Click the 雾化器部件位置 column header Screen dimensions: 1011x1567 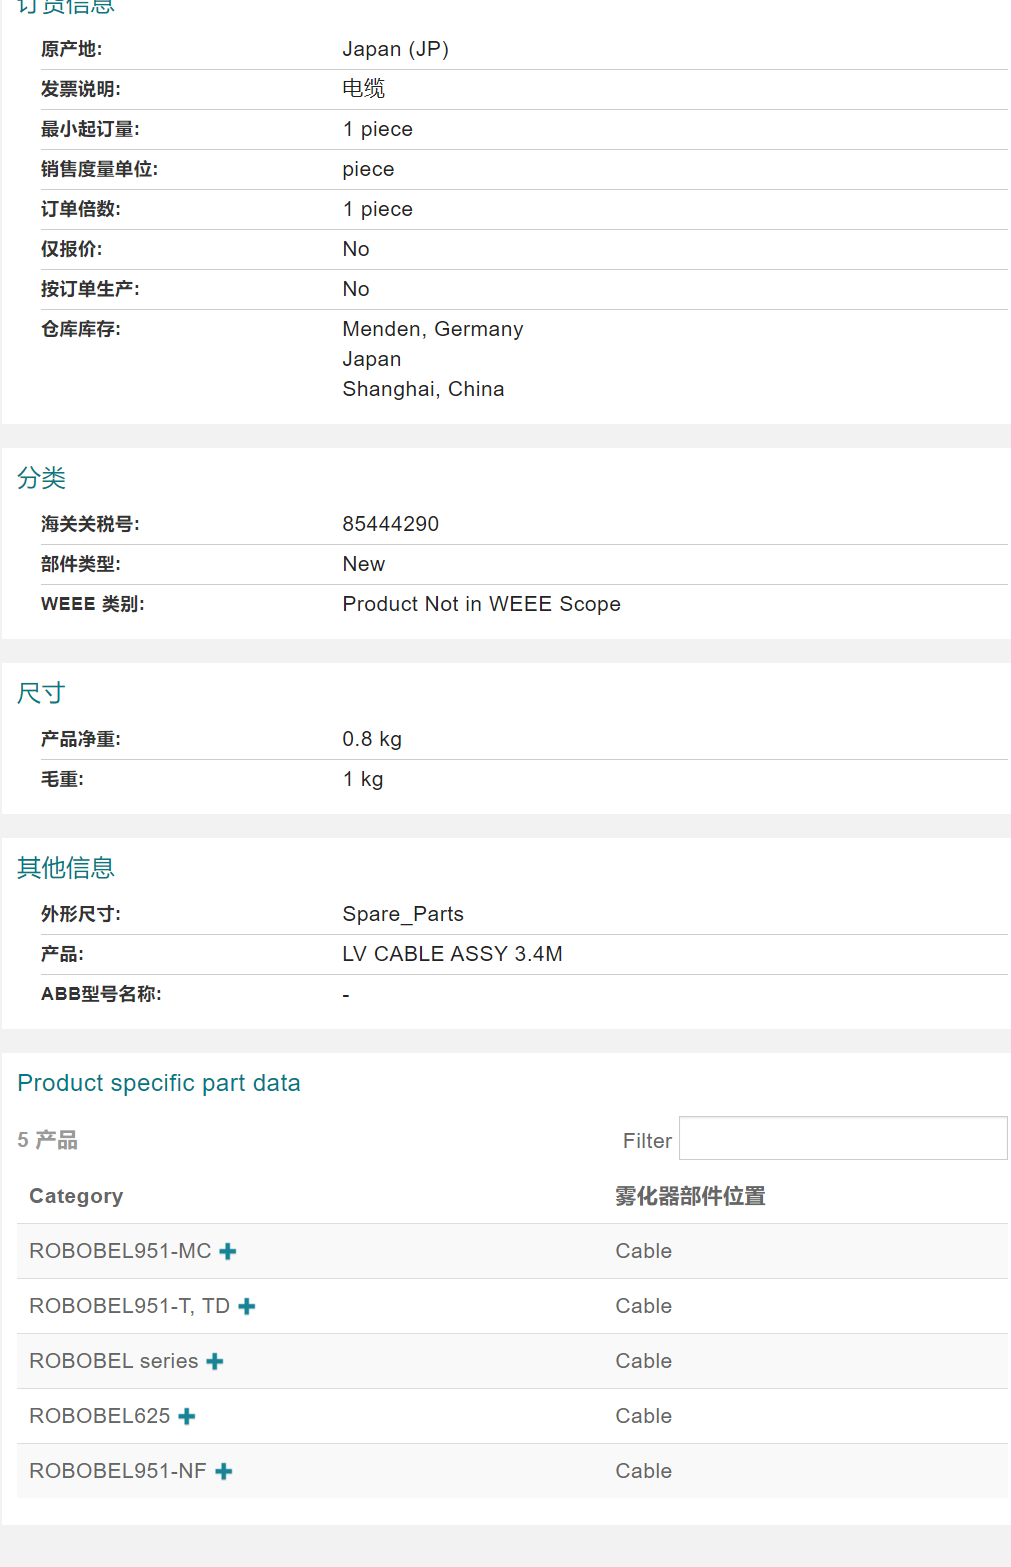690,1196
